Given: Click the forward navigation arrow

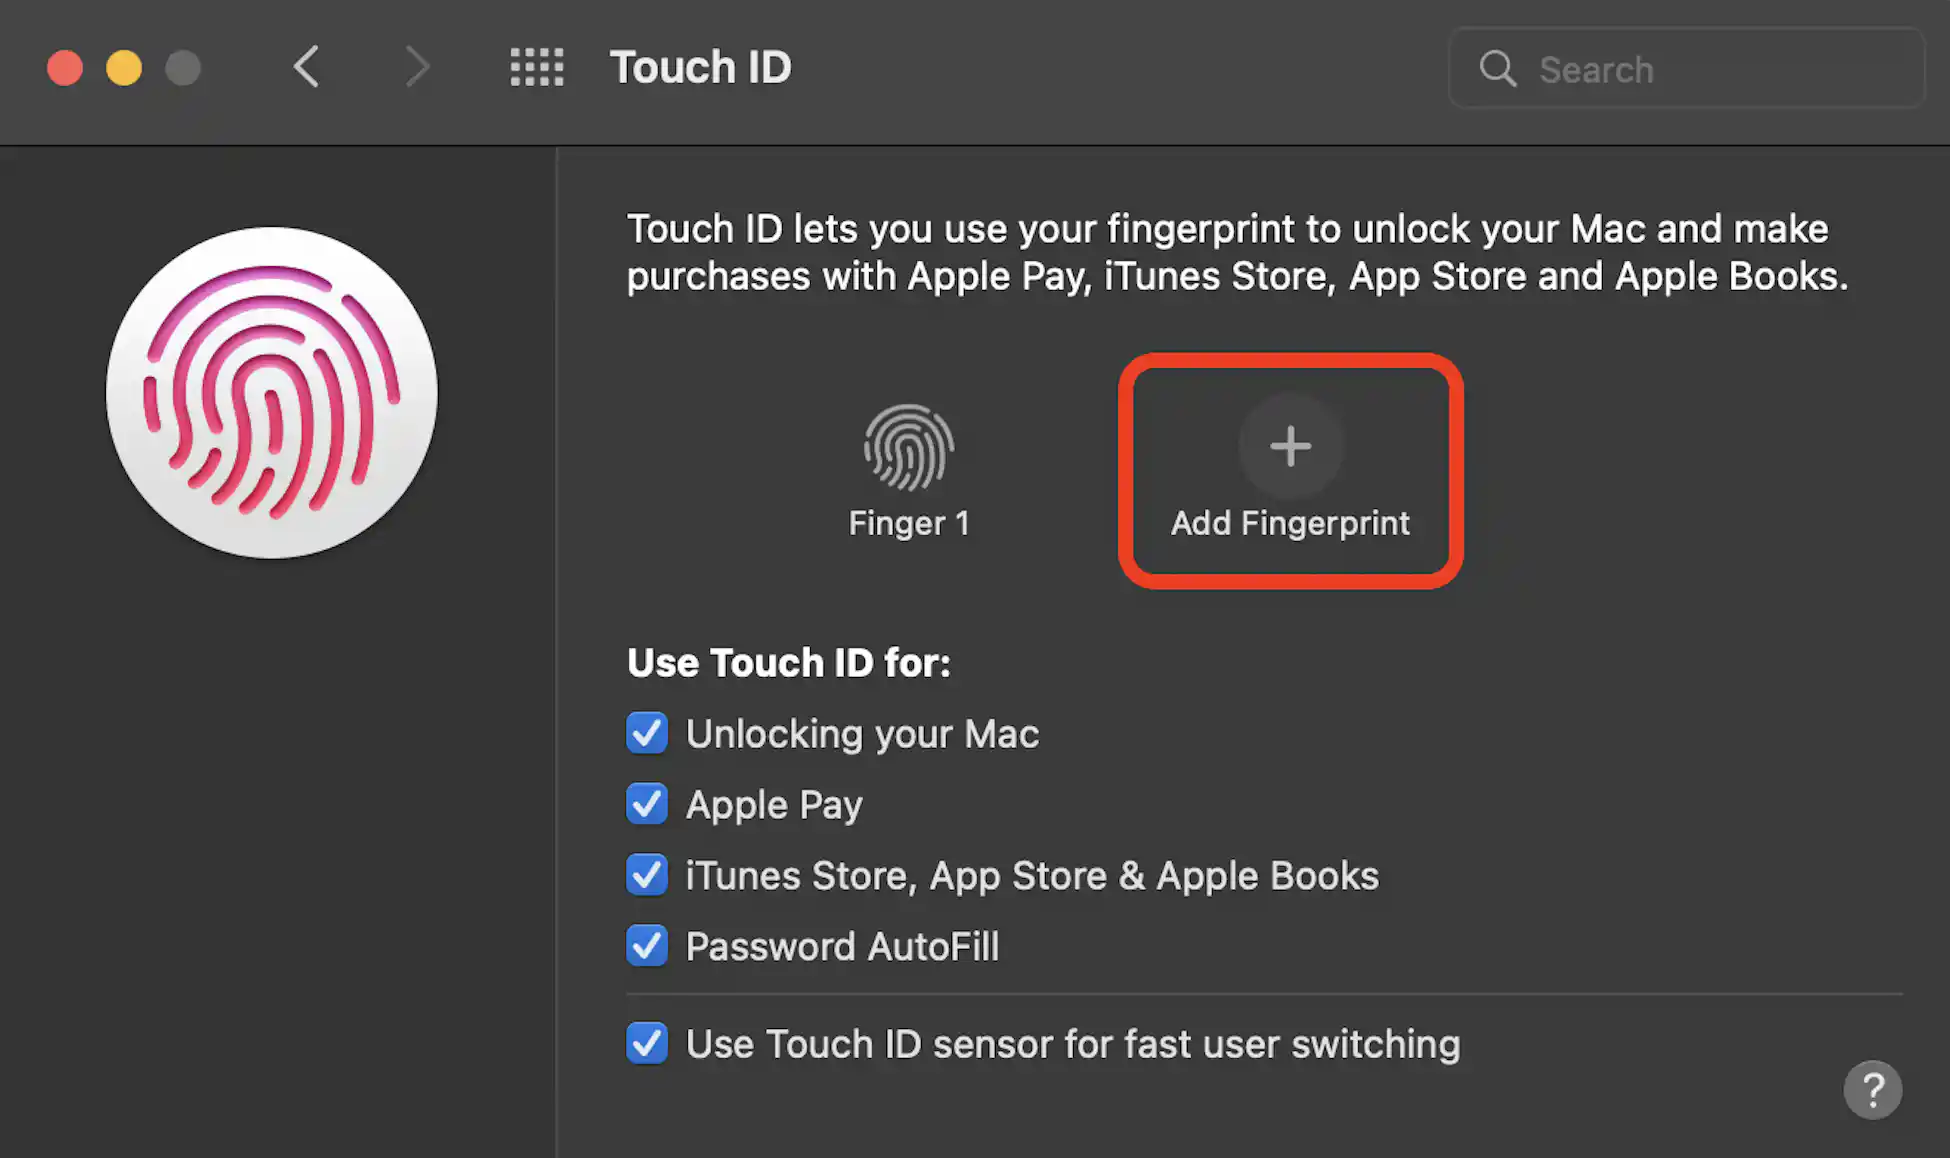Looking at the screenshot, I should (417, 67).
